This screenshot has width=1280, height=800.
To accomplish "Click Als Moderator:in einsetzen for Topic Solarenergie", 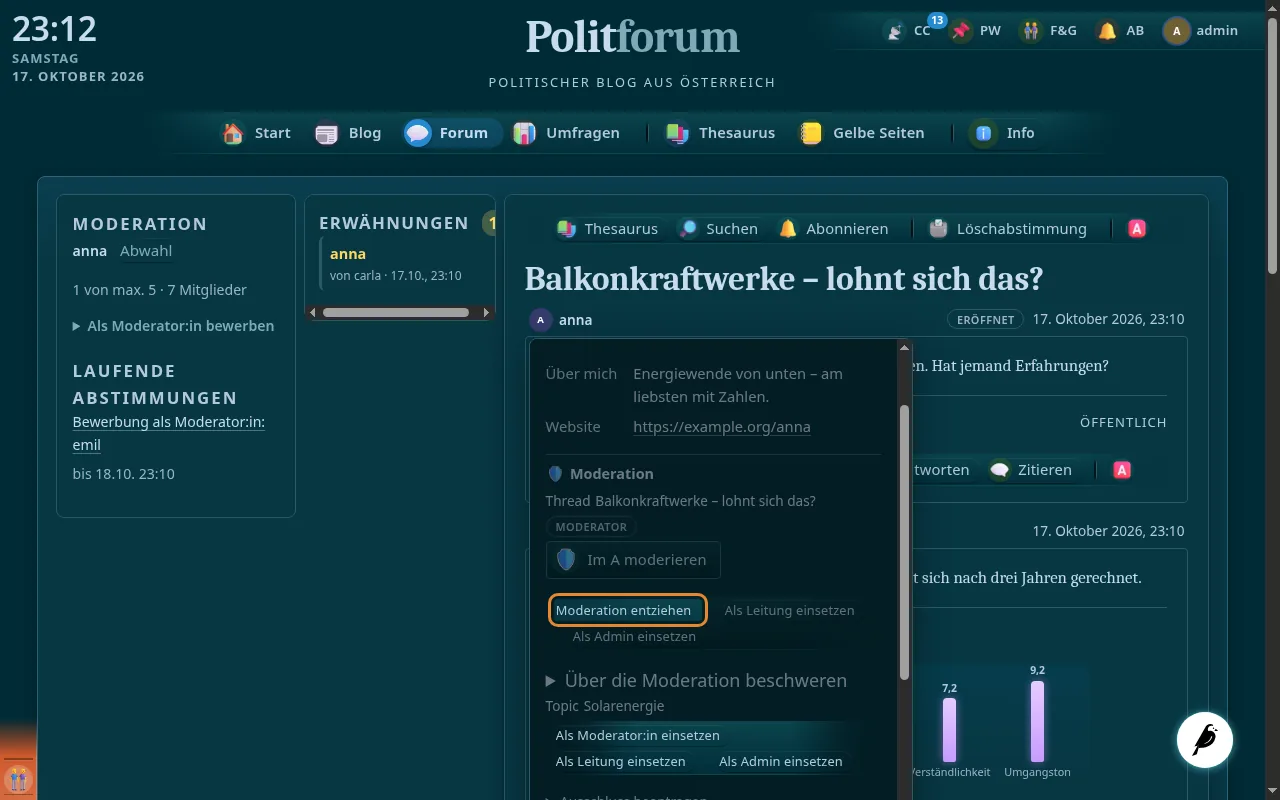I will point(638,735).
